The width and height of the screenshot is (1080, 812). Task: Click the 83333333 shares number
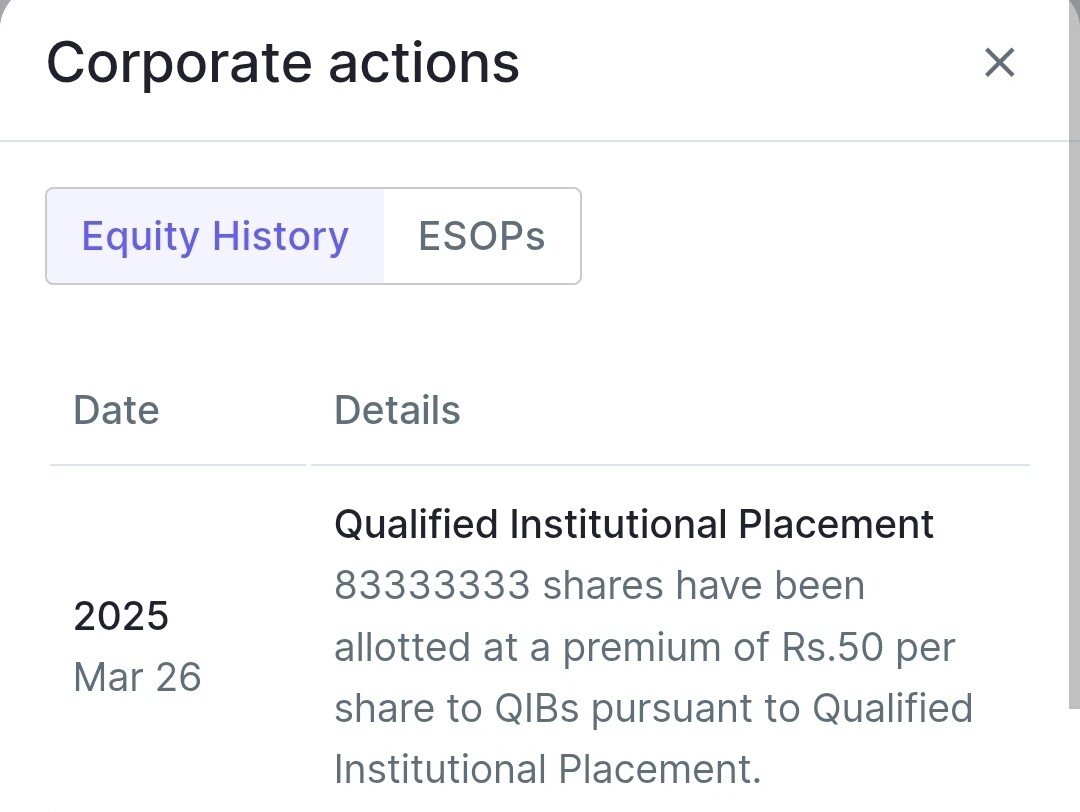point(432,585)
